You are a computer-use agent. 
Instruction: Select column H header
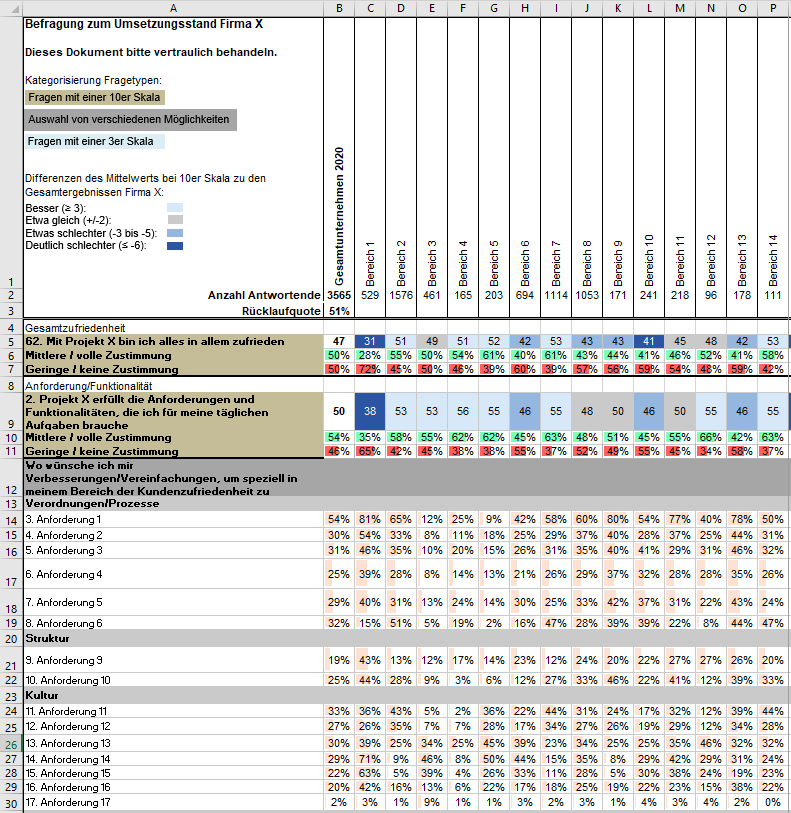click(525, 8)
